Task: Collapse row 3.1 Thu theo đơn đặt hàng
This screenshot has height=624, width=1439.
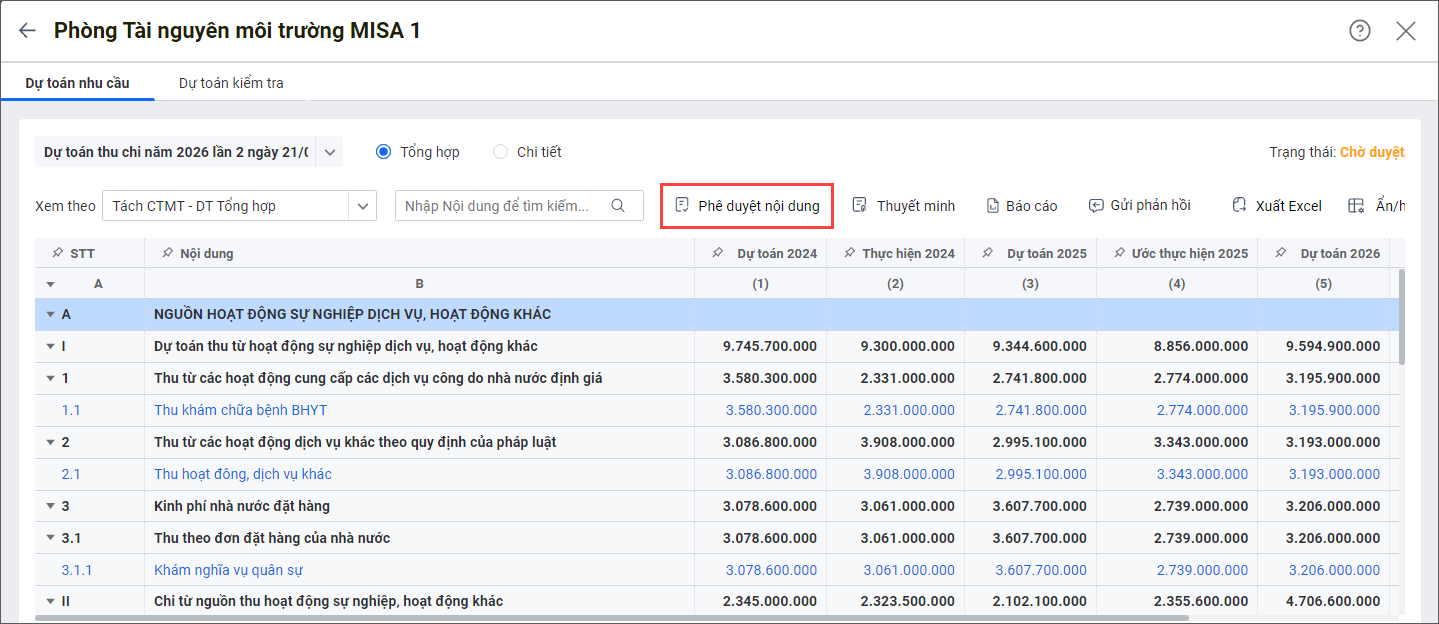Action: (51, 538)
